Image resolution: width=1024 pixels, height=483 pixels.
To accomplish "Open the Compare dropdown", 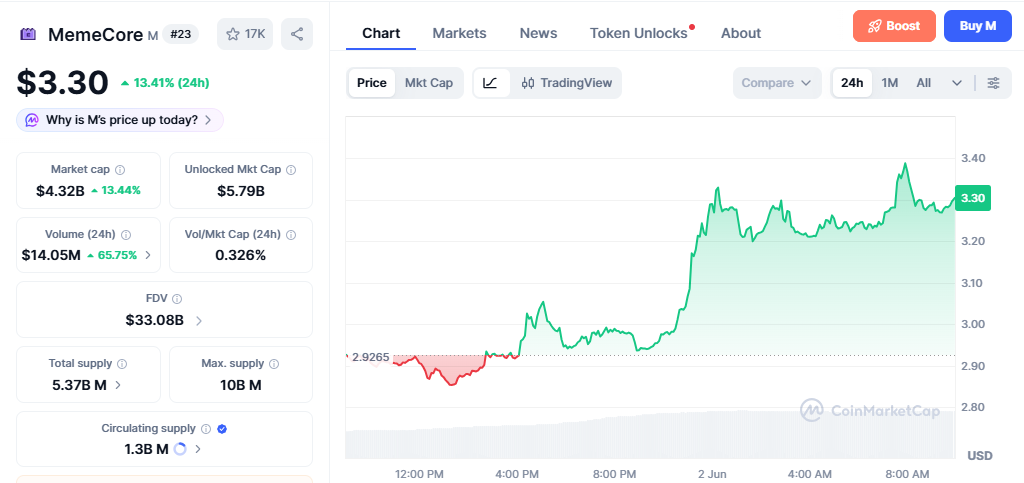I will click(x=777, y=83).
